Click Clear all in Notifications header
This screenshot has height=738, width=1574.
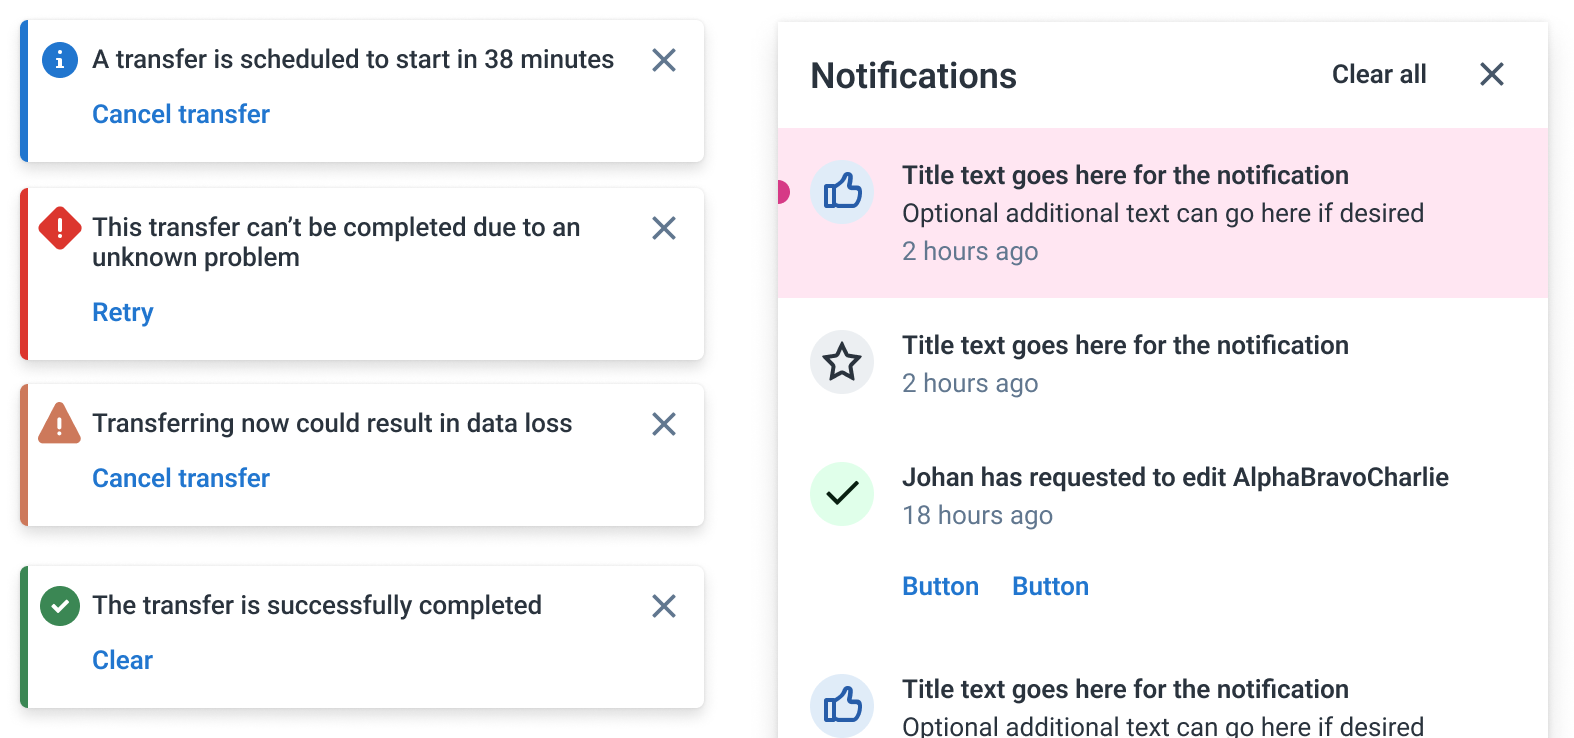pos(1379,75)
